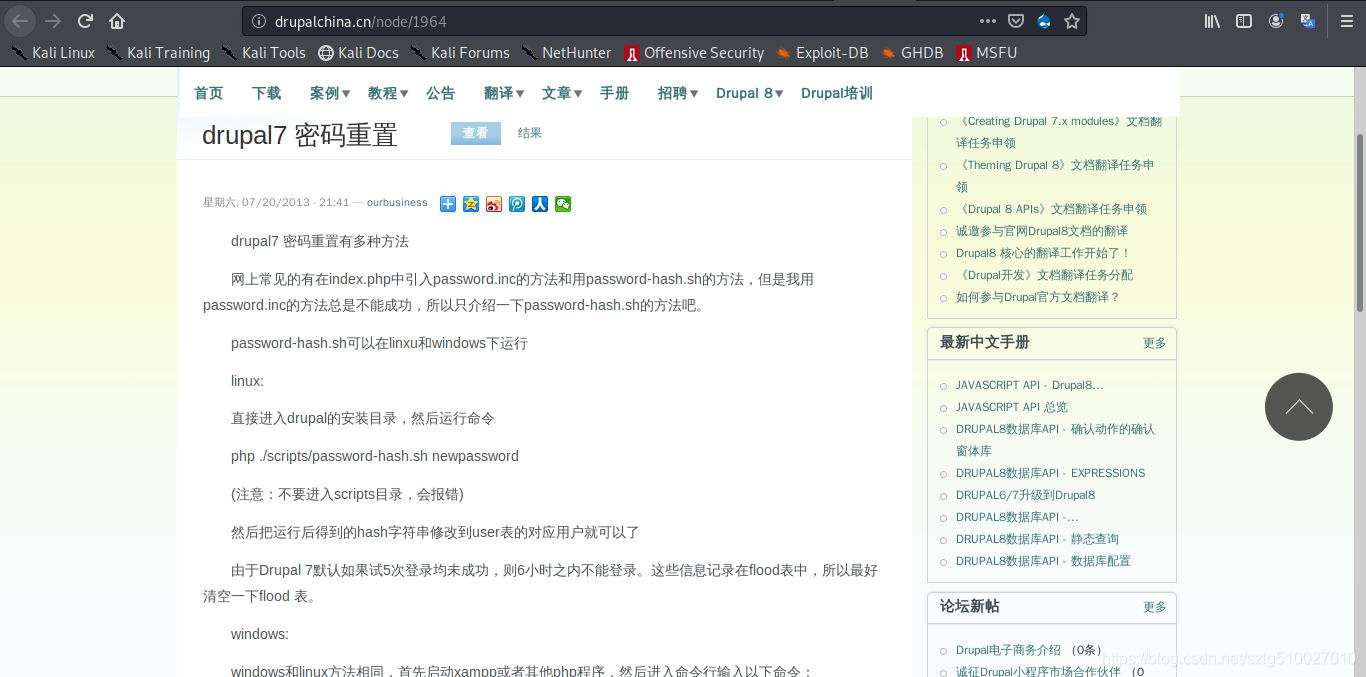Viewport: 1366px width, 677px height.
Task: Switch to the 结果 tab
Action: pyautogui.click(x=530, y=133)
